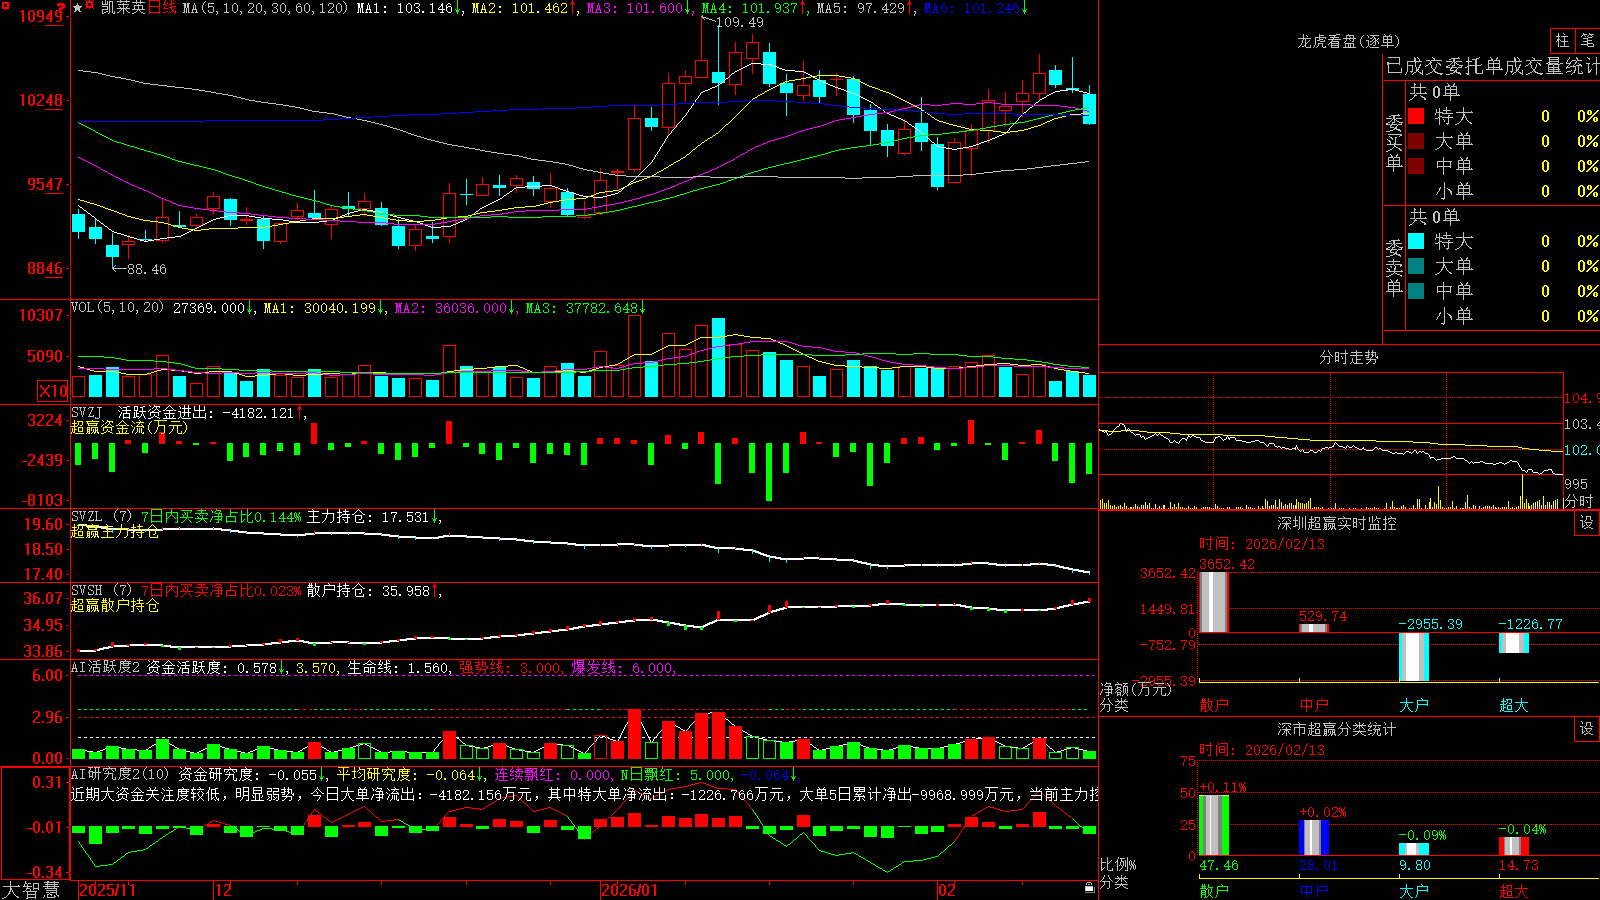Viewport: 1600px width, 900px height.
Task: Click the 分时走势 panel title
Action: (x=1348, y=357)
